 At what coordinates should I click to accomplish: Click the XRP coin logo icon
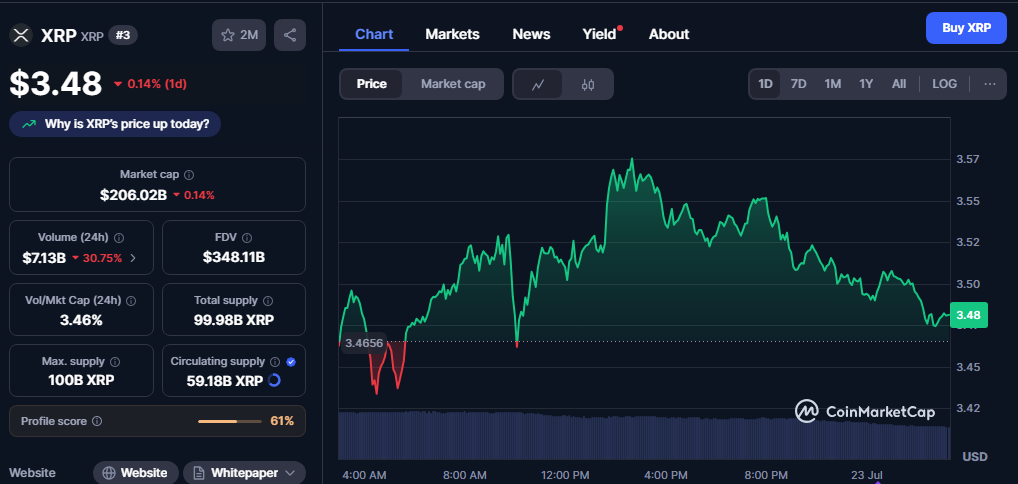pyautogui.click(x=21, y=35)
